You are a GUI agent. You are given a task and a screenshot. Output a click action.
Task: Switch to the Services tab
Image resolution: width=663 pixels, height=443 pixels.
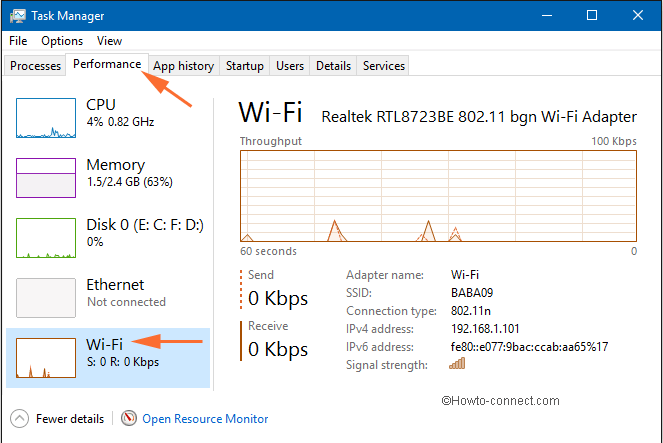click(384, 66)
